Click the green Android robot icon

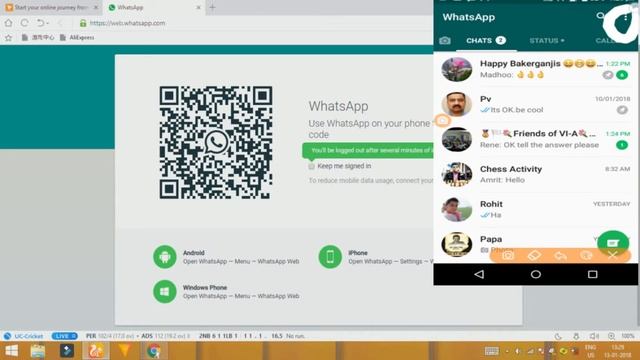(164, 257)
